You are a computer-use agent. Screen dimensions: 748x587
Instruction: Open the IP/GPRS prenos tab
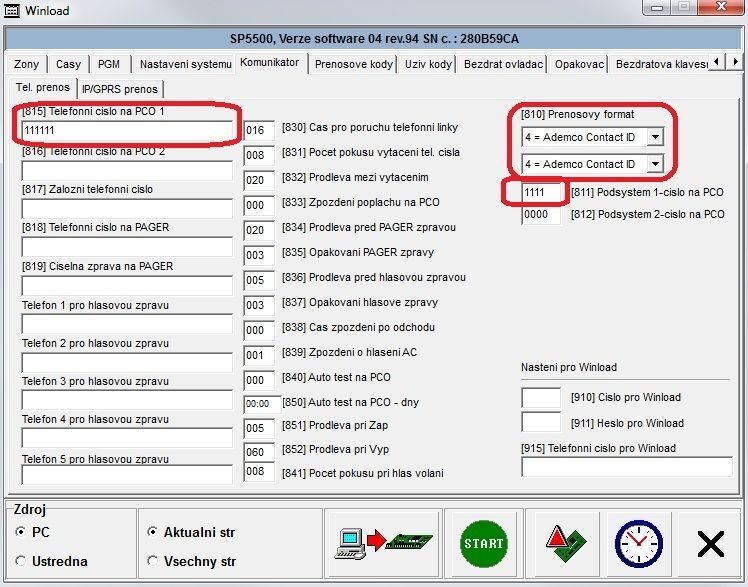pyautogui.click(x=119, y=89)
